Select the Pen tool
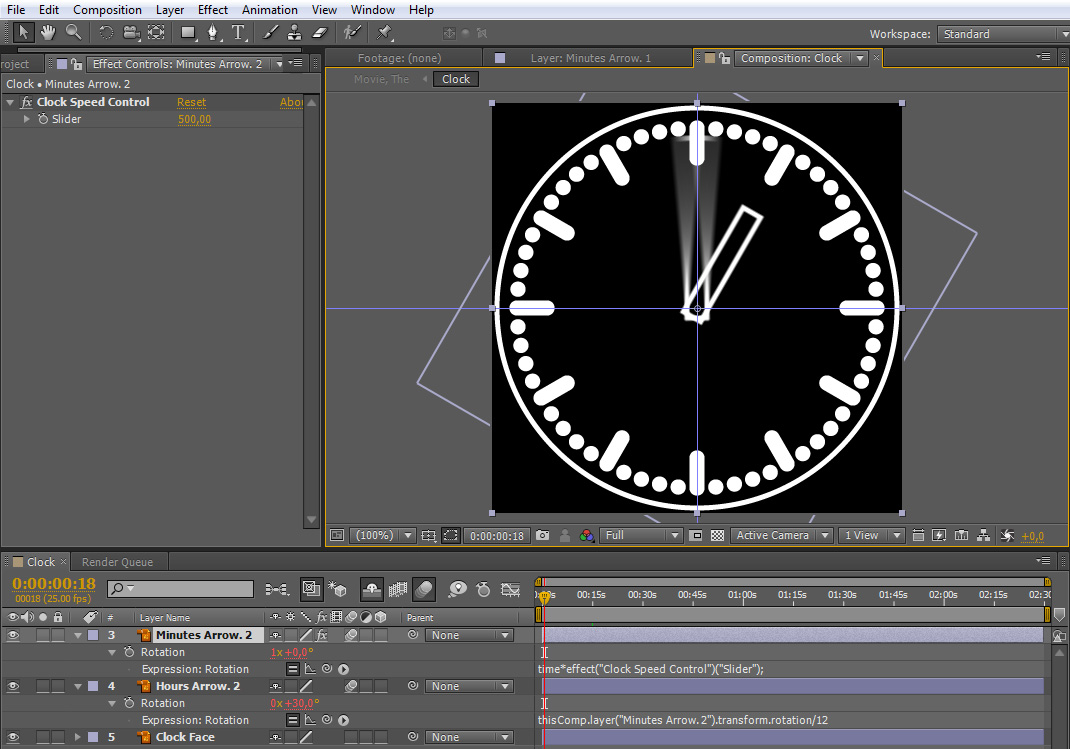This screenshot has height=749, width=1070. [x=213, y=32]
